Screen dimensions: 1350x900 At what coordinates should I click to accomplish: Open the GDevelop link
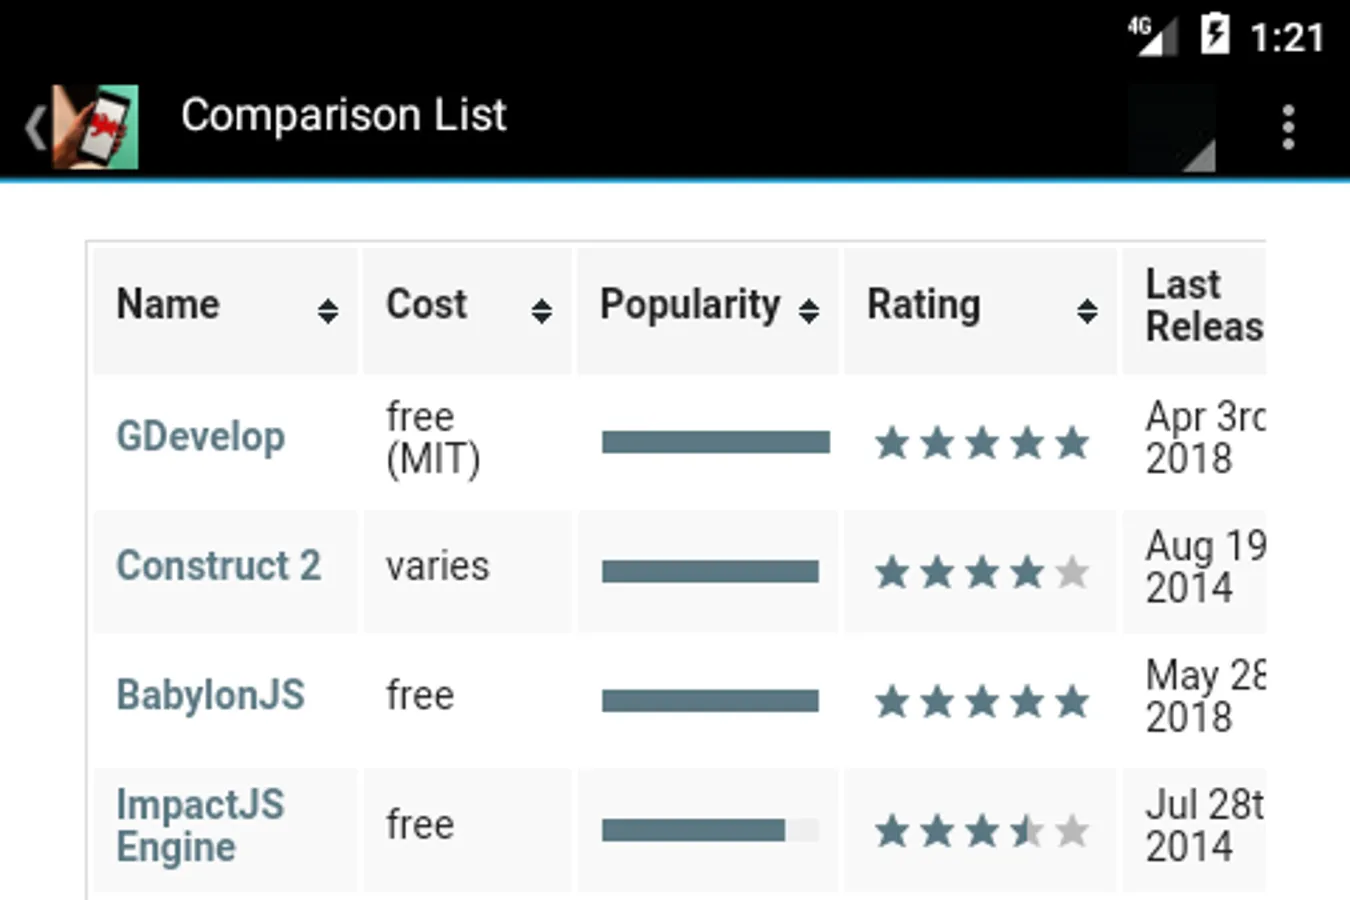tap(200, 436)
